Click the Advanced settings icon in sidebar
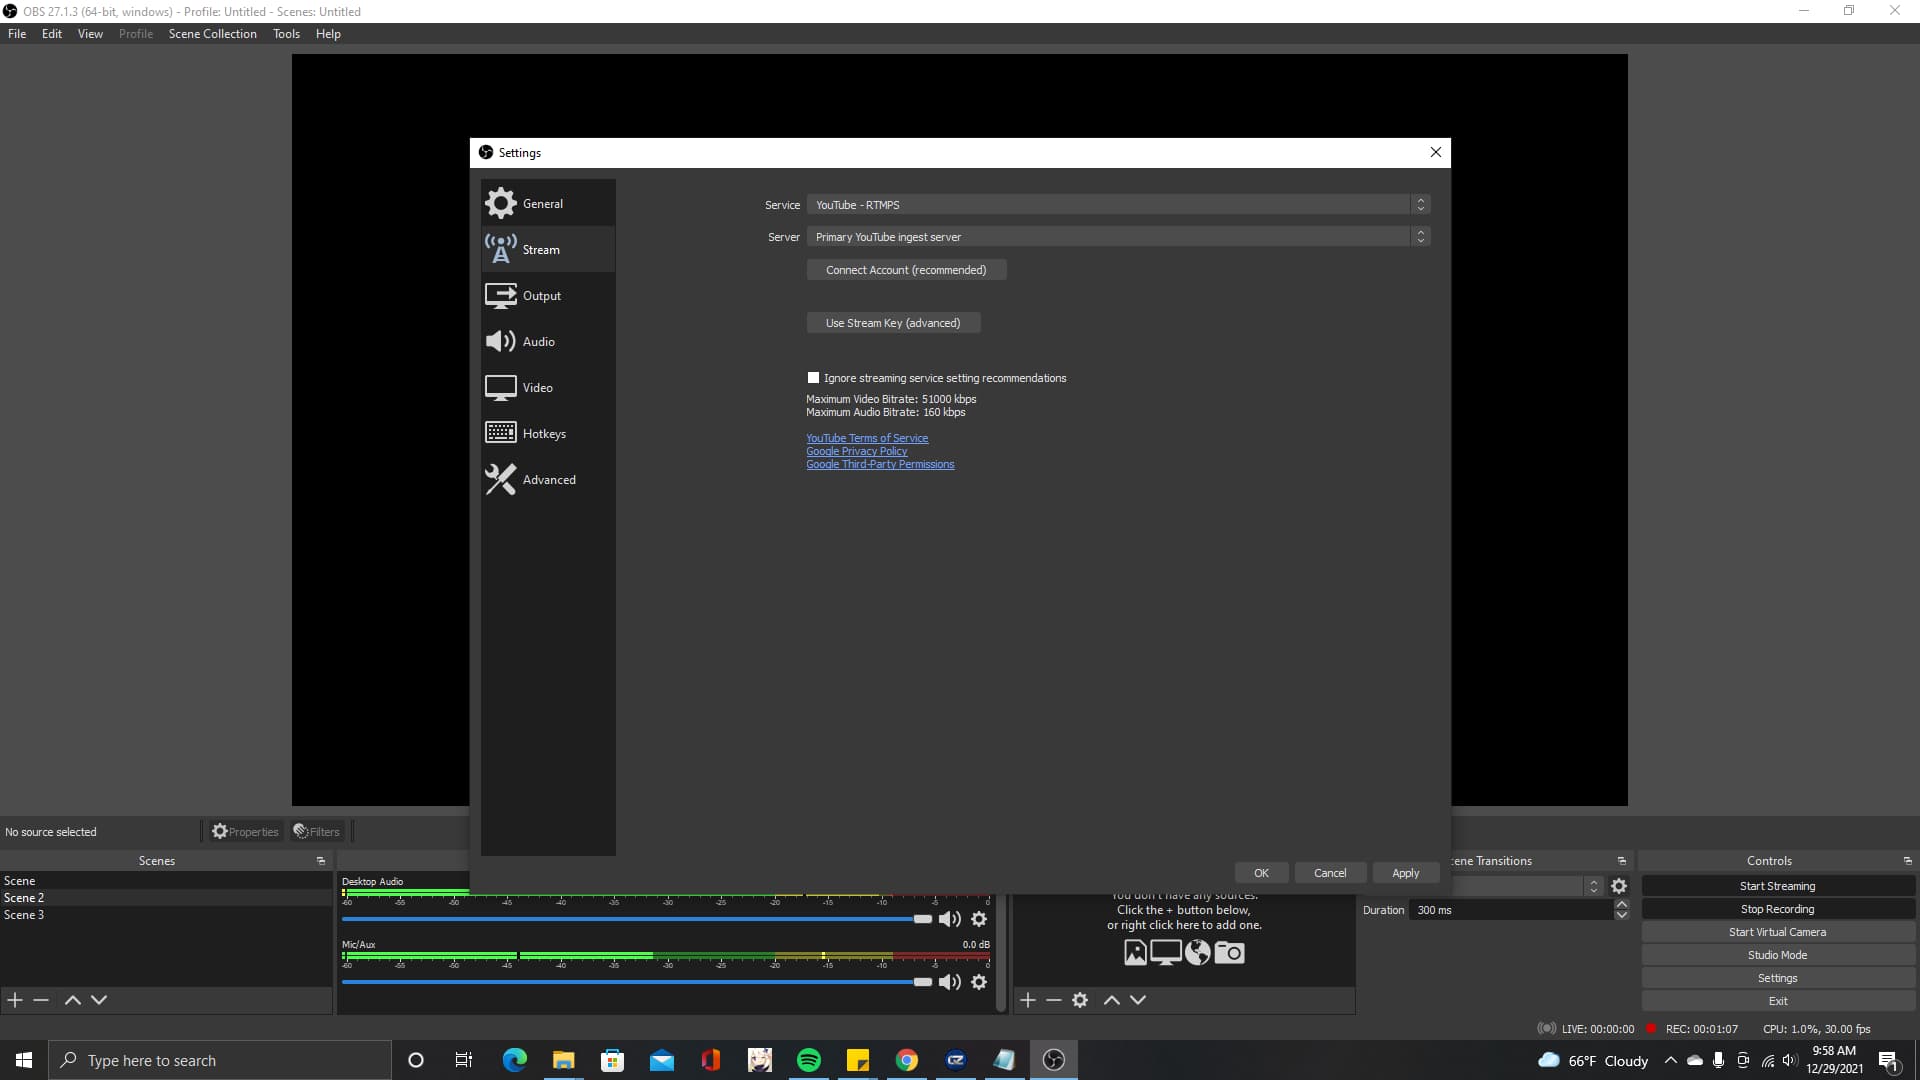 (500, 479)
